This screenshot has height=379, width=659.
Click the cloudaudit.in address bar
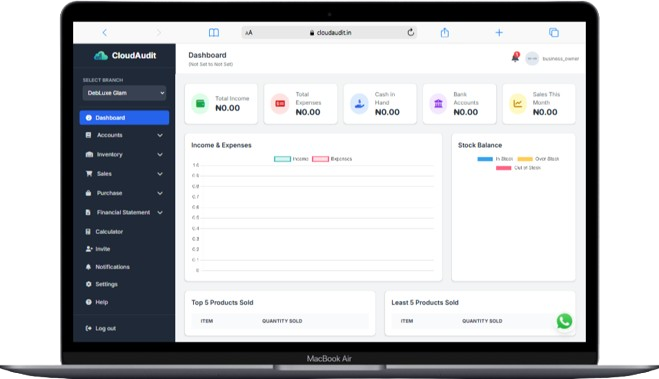330,32
